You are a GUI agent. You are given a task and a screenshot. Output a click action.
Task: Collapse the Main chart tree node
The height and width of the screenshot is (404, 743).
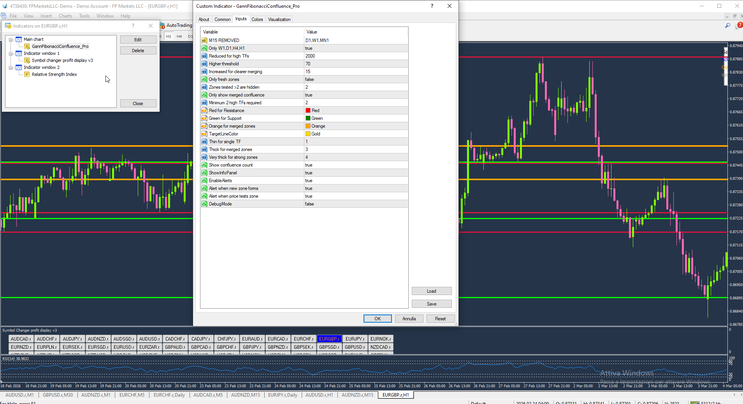[11, 40]
